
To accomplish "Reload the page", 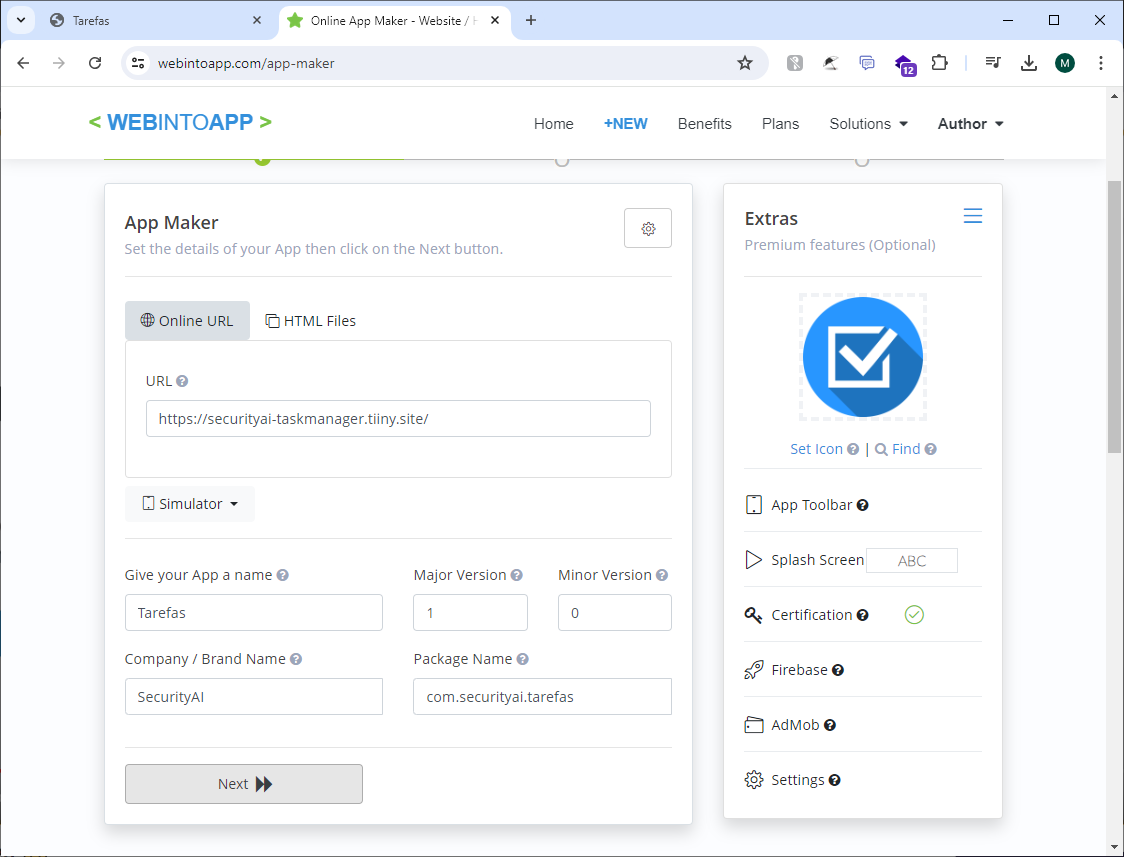I will pyautogui.click(x=95, y=63).
